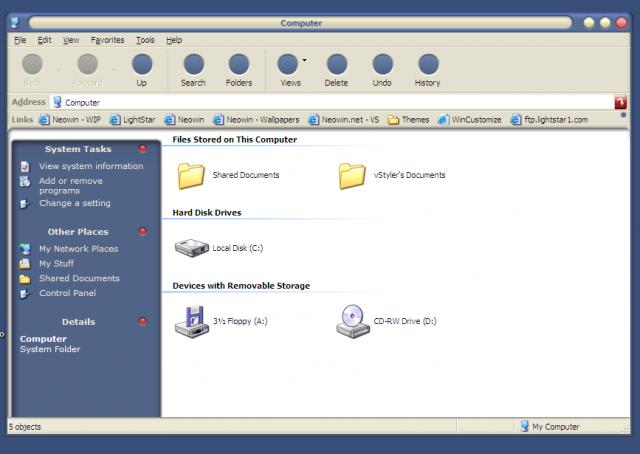Image resolution: width=640 pixels, height=454 pixels.
Task: Select the 3½ Floppy (A:) drive icon
Action: (192, 322)
